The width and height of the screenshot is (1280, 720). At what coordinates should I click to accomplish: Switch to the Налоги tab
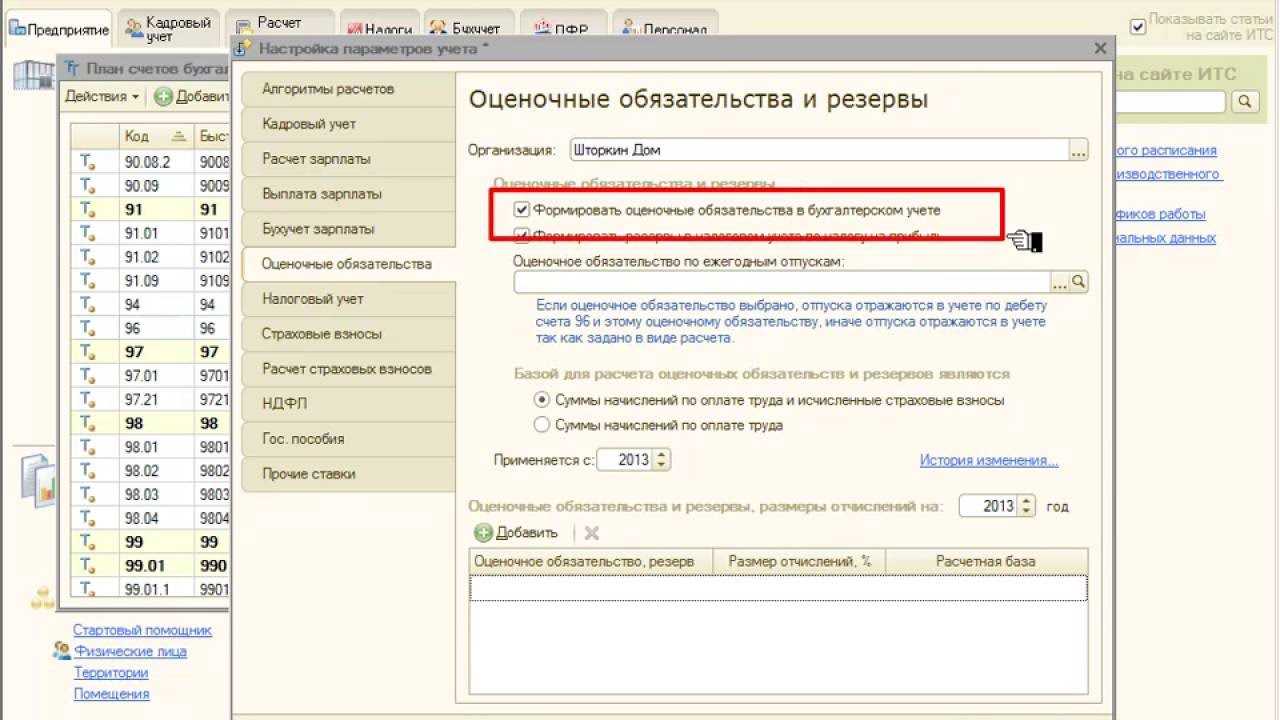378,29
